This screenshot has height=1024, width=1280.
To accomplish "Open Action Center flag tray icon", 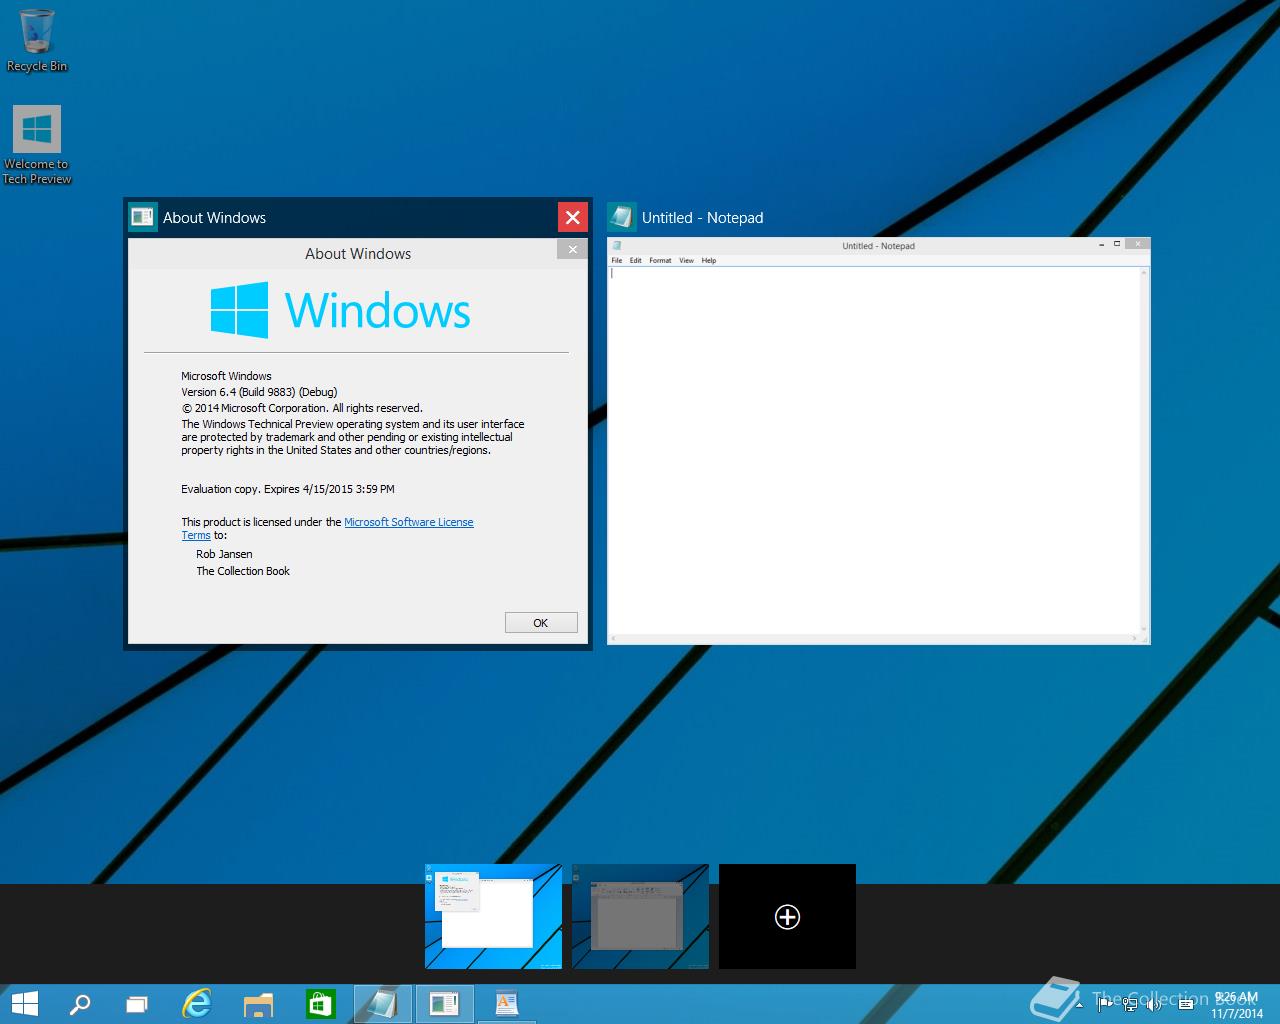I will pyautogui.click(x=1105, y=1004).
